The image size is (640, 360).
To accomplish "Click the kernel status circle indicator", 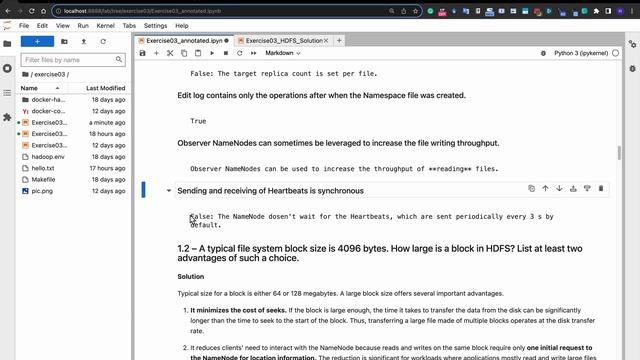I will [x=616, y=53].
